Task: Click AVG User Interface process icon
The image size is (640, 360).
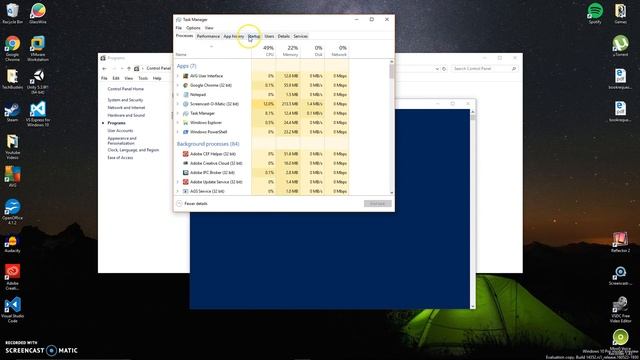Action: tap(185, 76)
